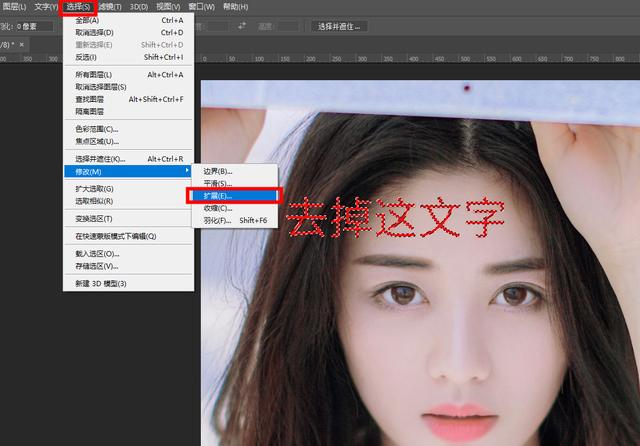
Task: Open the 3D(D) menu
Action: 139,7
